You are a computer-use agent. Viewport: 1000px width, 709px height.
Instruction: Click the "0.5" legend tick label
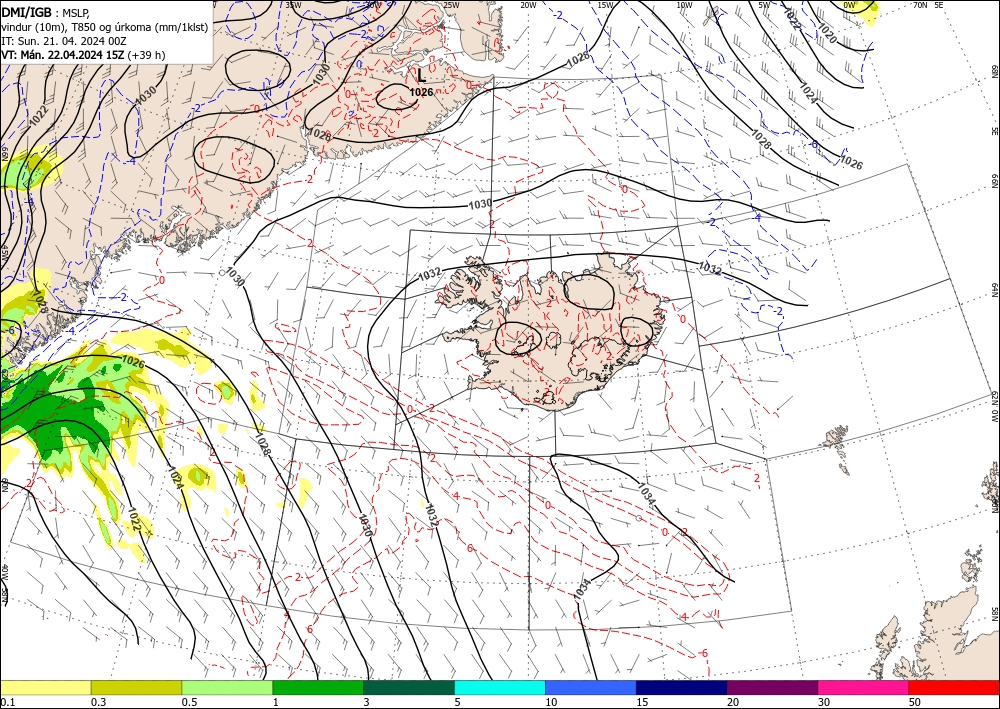(x=189, y=702)
